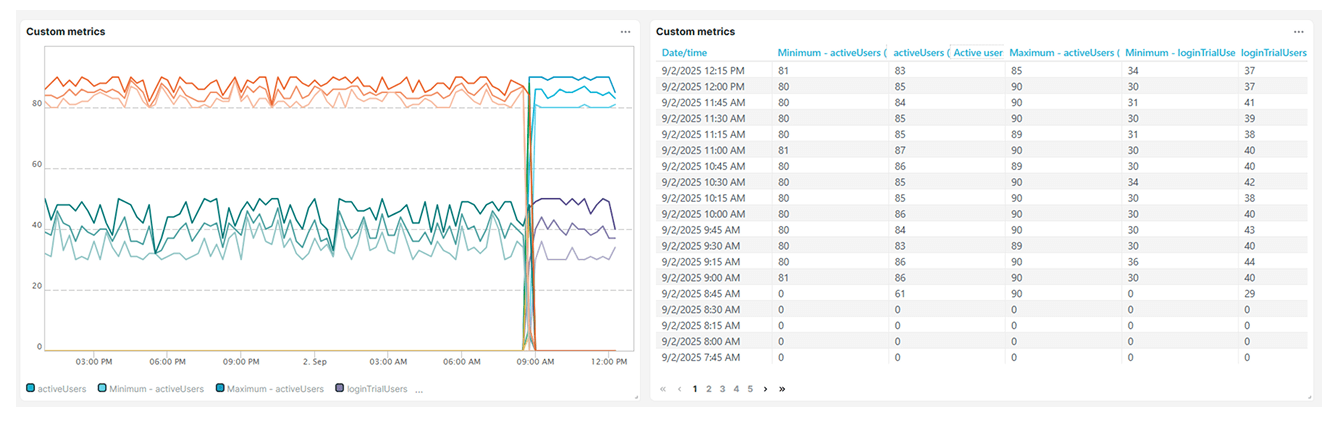
Task: Click the loginTrialUsers column header
Action: tap(1273, 52)
